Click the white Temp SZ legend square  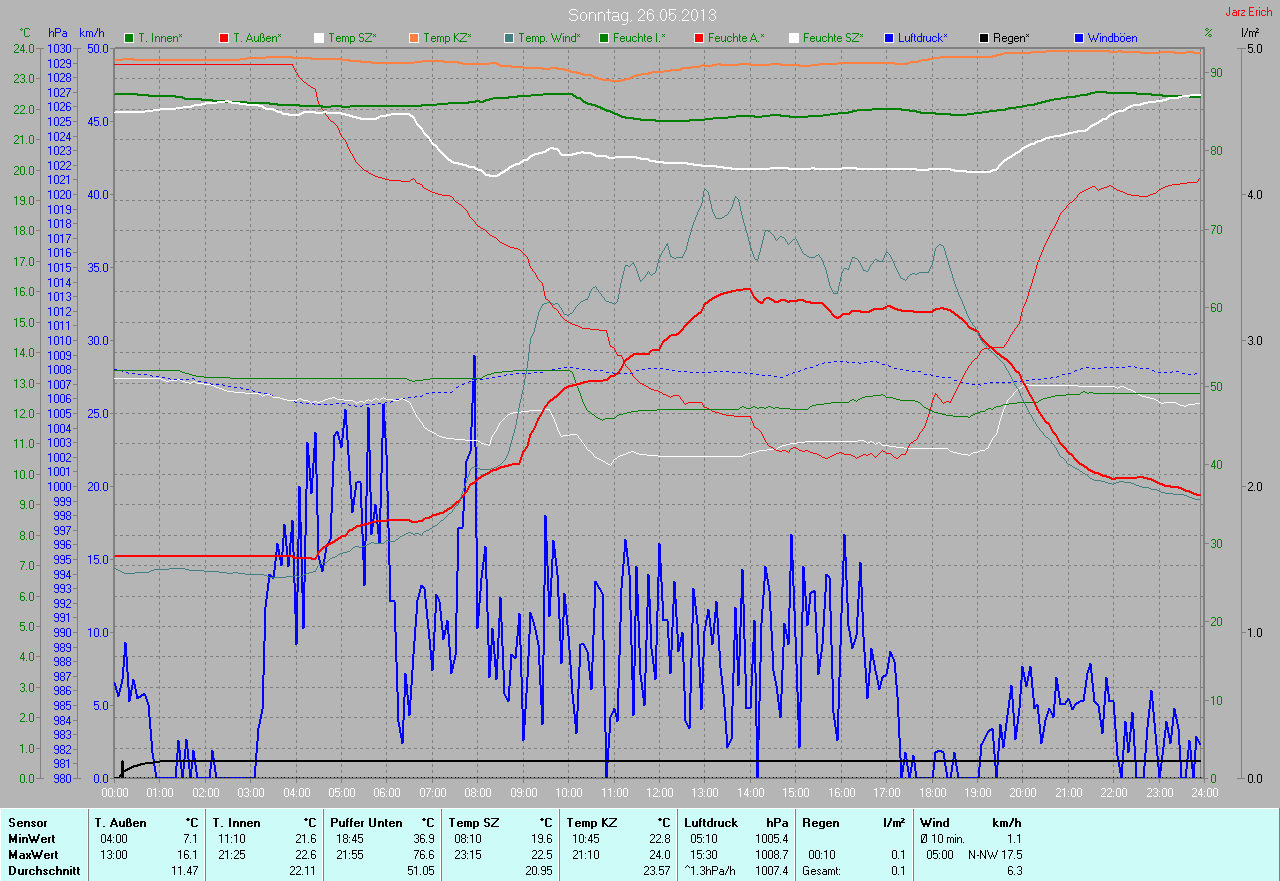coord(319,38)
